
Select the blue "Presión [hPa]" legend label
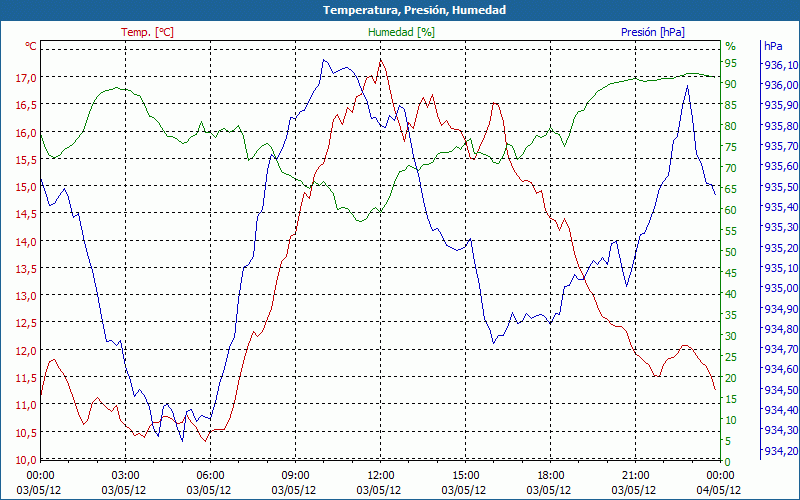click(653, 32)
